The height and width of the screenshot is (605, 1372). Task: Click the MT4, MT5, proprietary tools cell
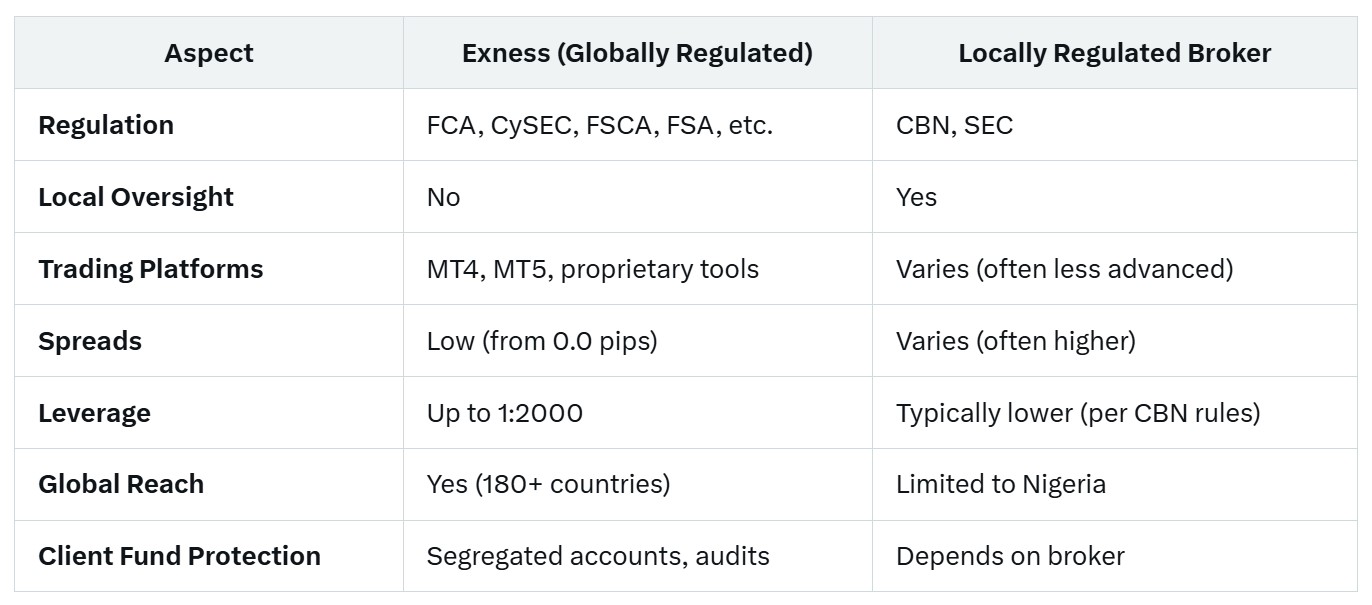[593, 269]
